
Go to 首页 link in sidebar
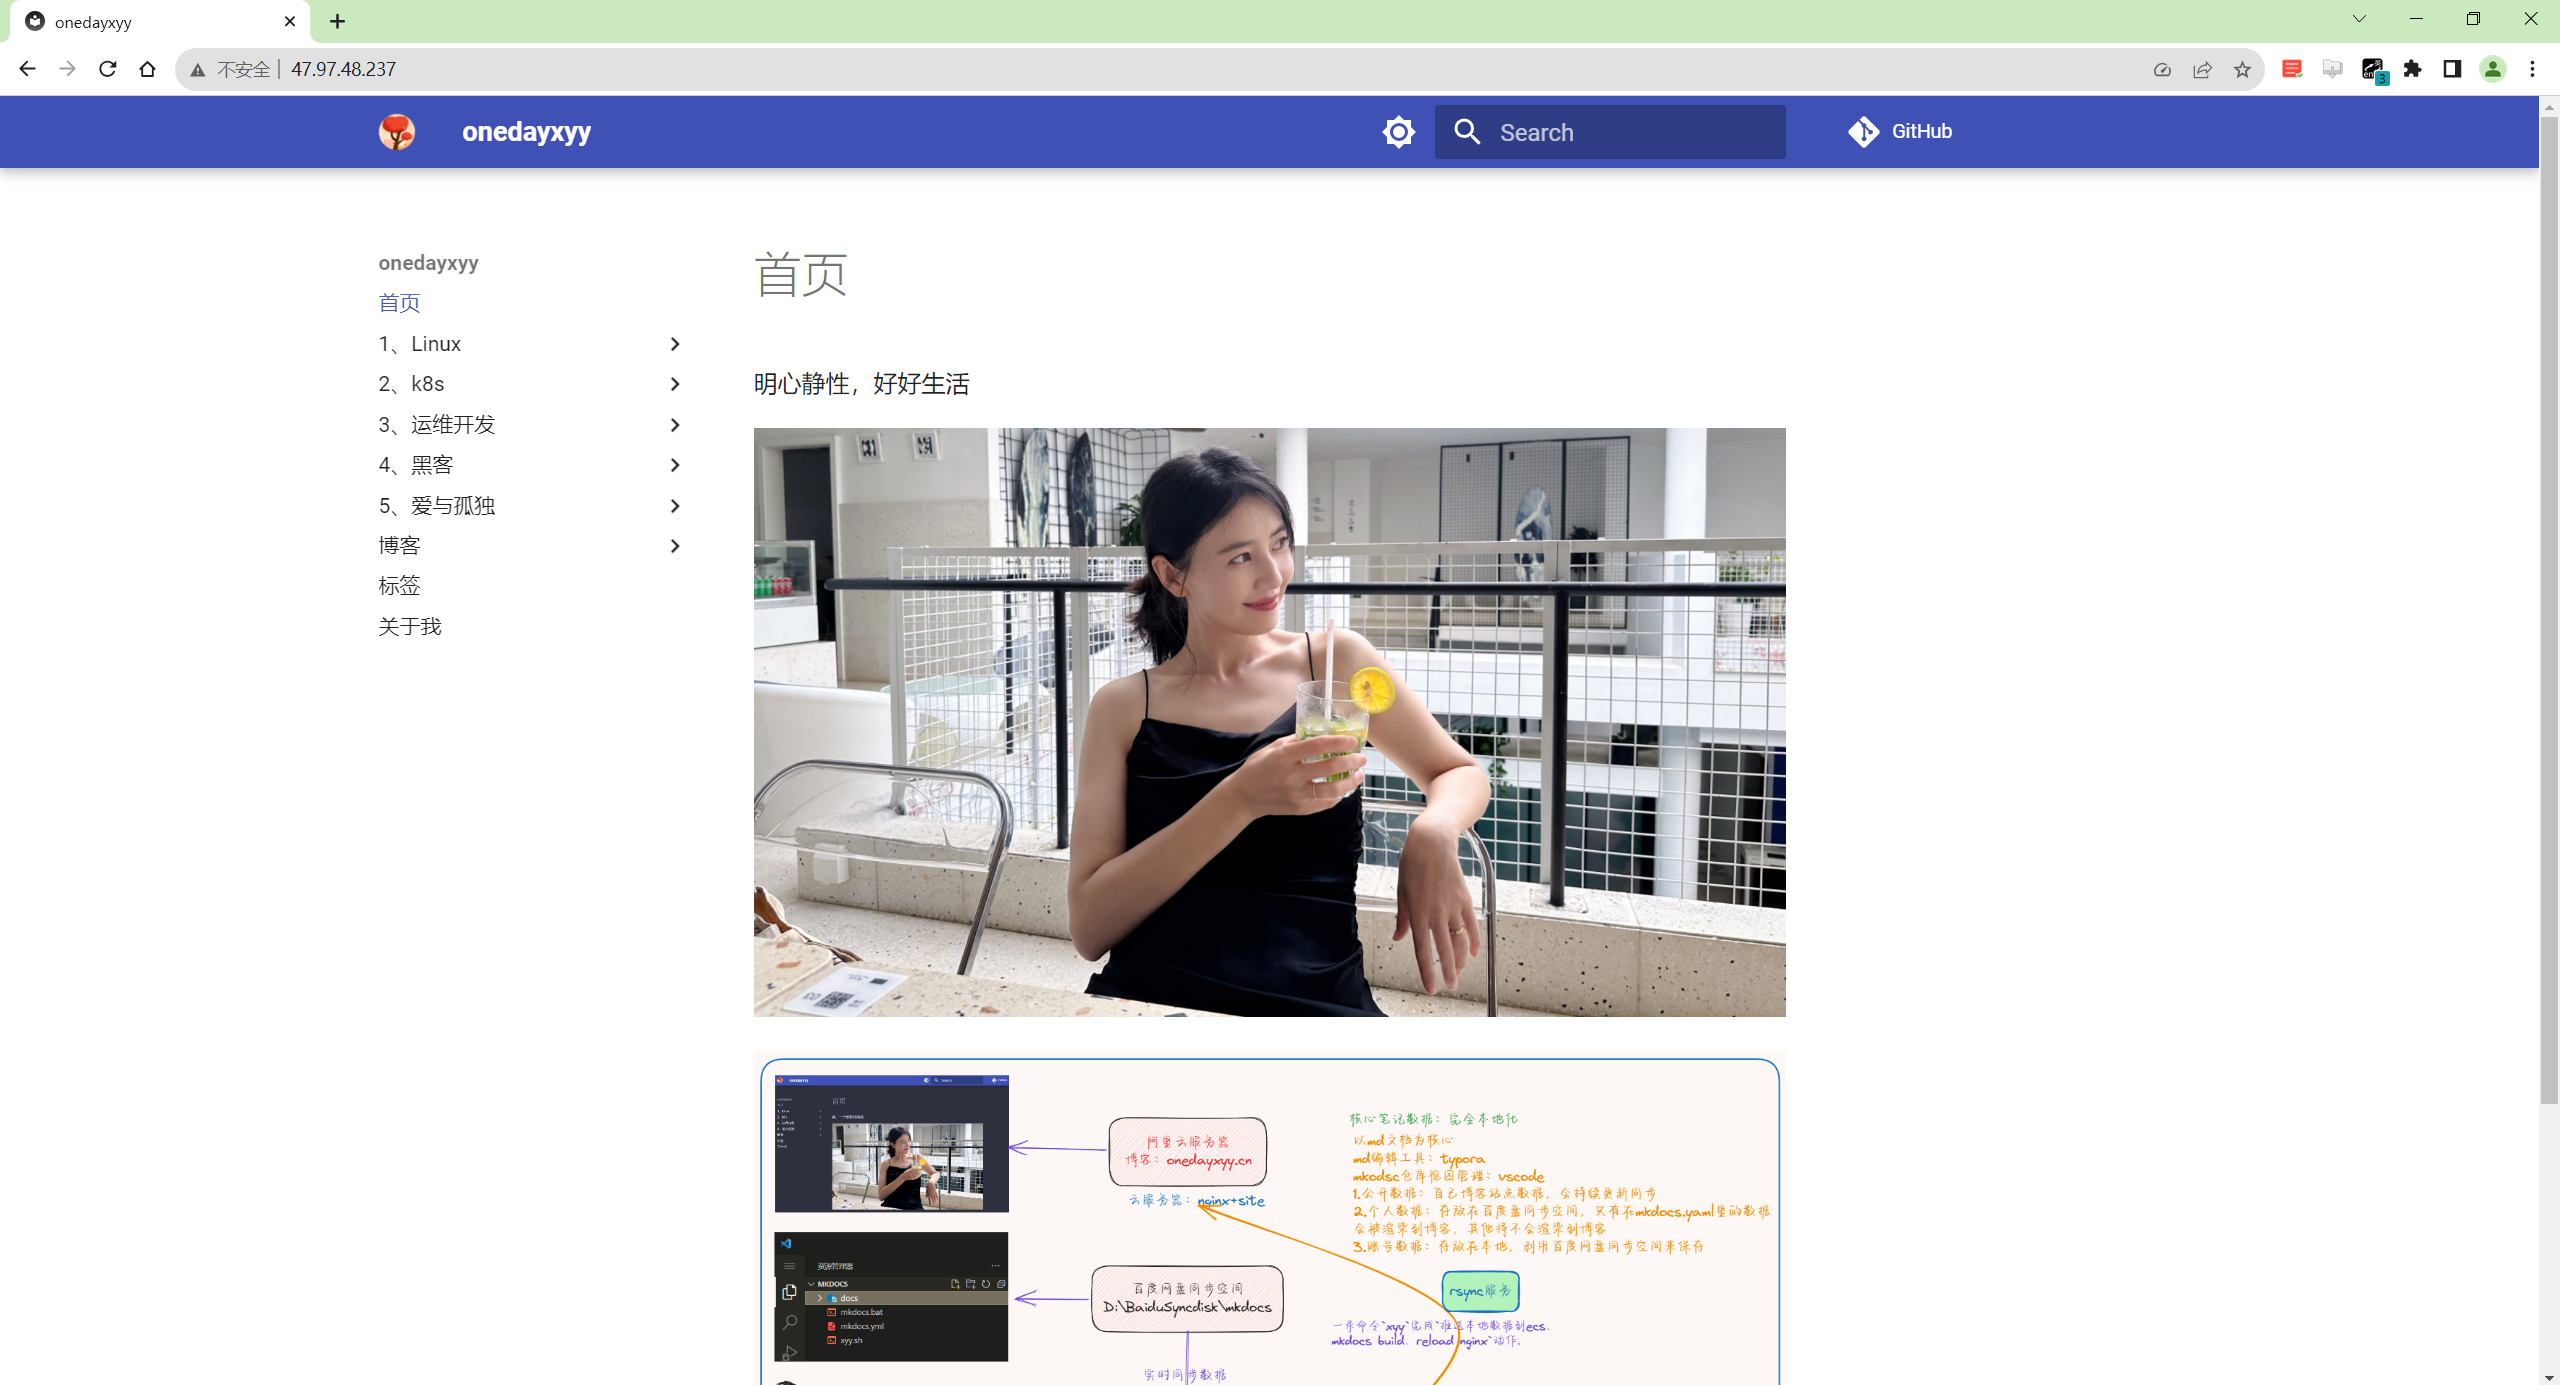click(399, 303)
